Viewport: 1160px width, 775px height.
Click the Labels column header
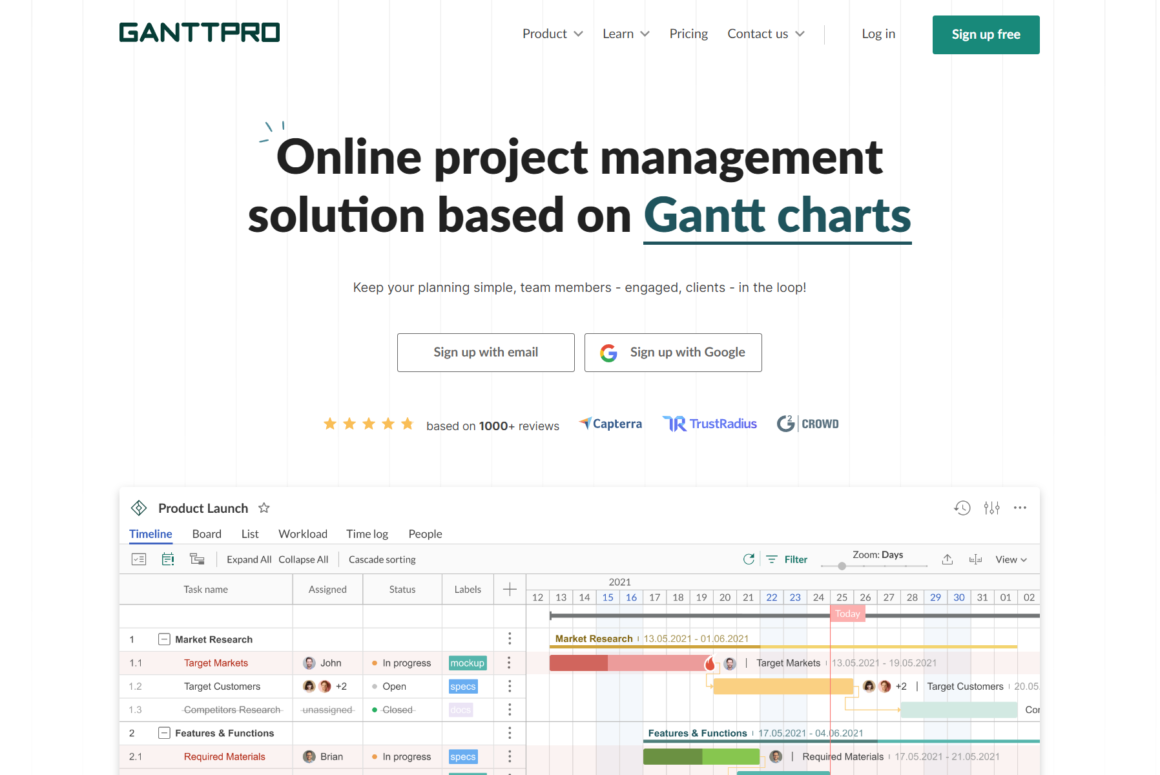point(468,589)
